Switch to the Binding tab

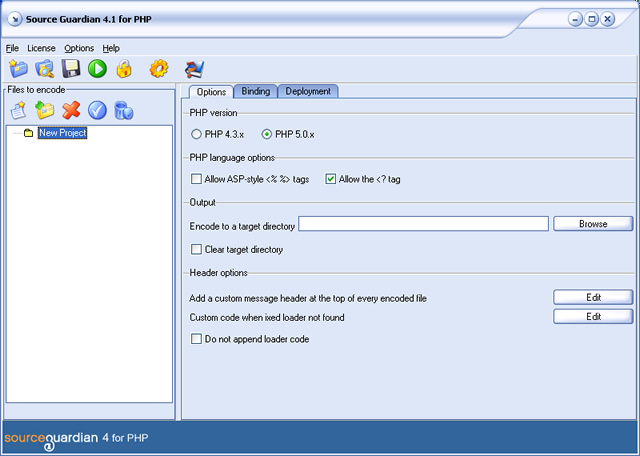(256, 91)
